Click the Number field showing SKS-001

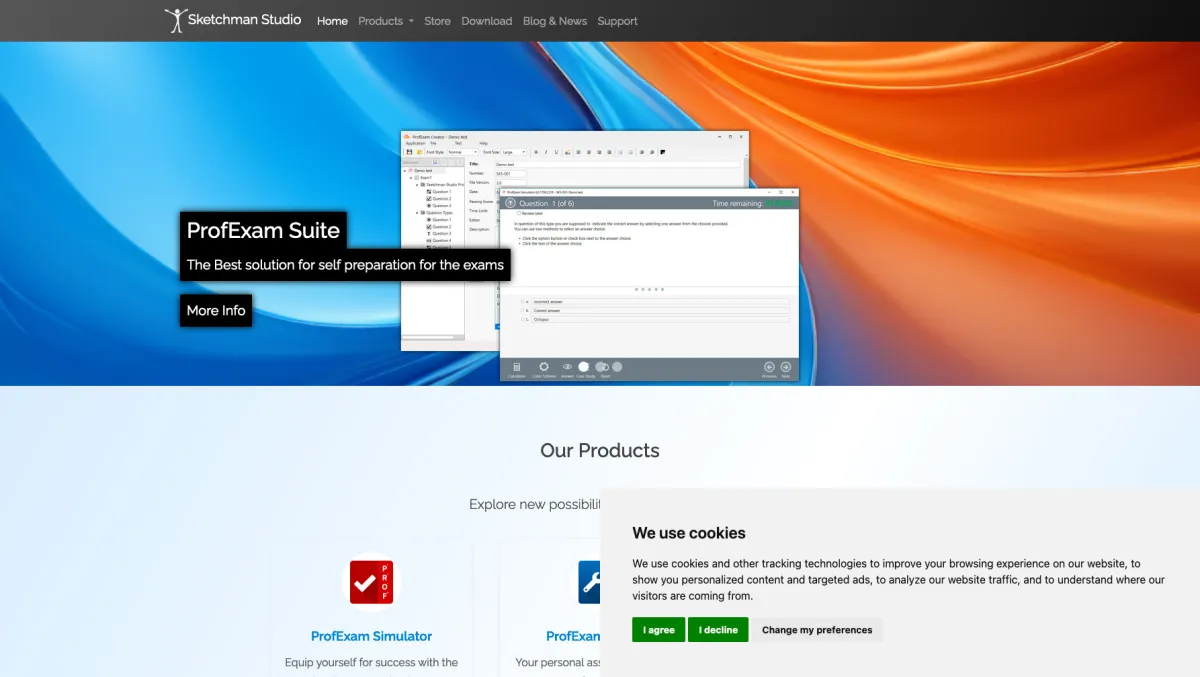(x=511, y=174)
